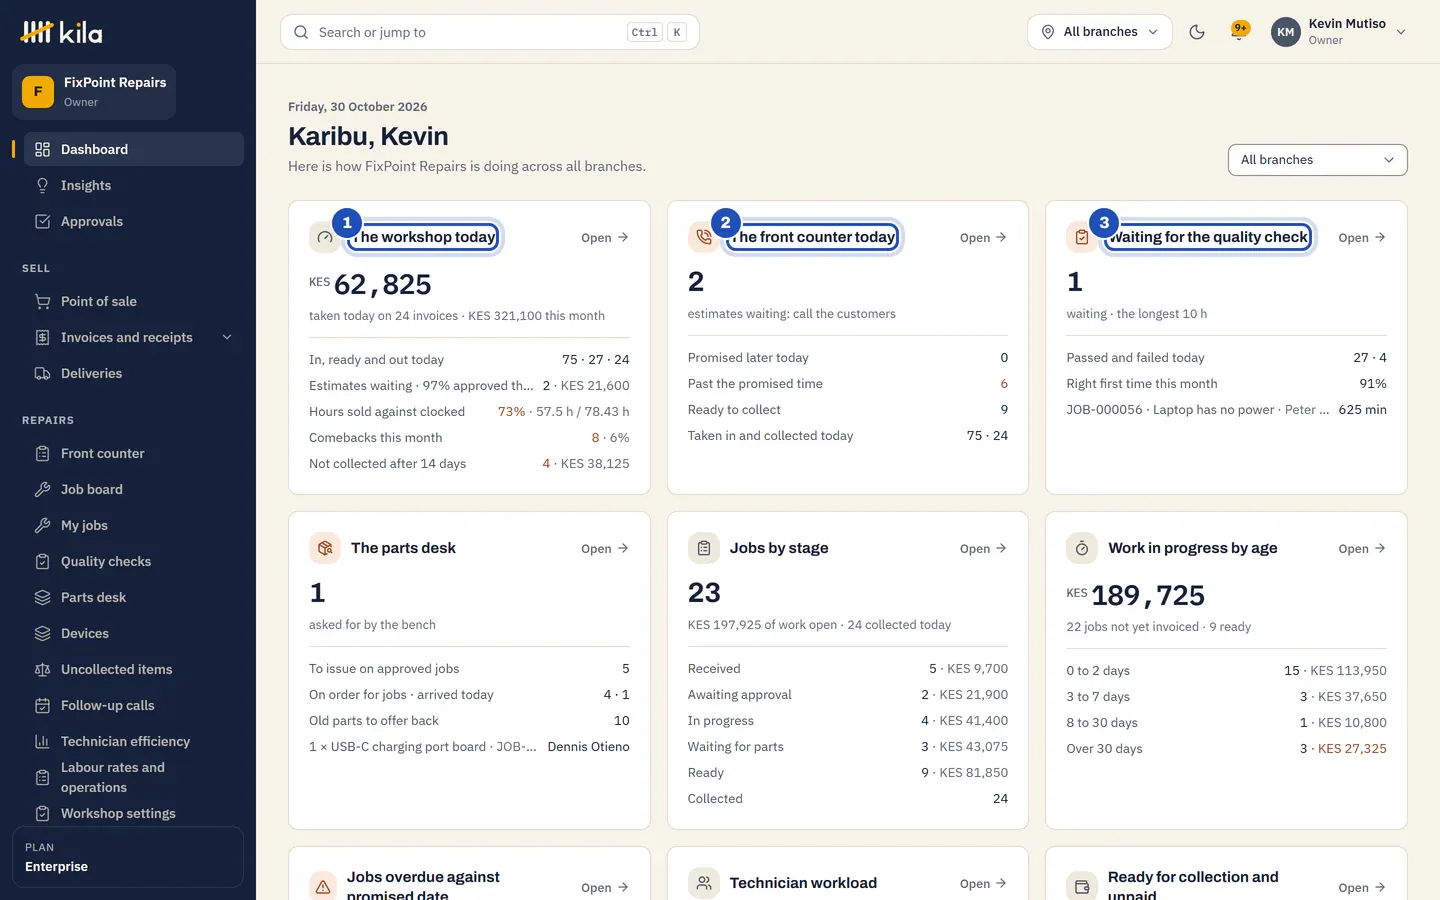Click the Work in progress stopwatch icon
Screen dimensions: 1440x900
pos(1082,548)
